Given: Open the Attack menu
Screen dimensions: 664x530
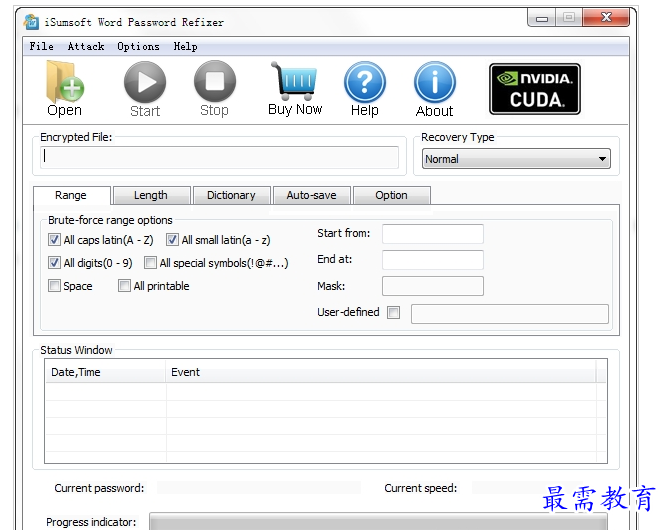Looking at the screenshot, I should click(86, 46).
